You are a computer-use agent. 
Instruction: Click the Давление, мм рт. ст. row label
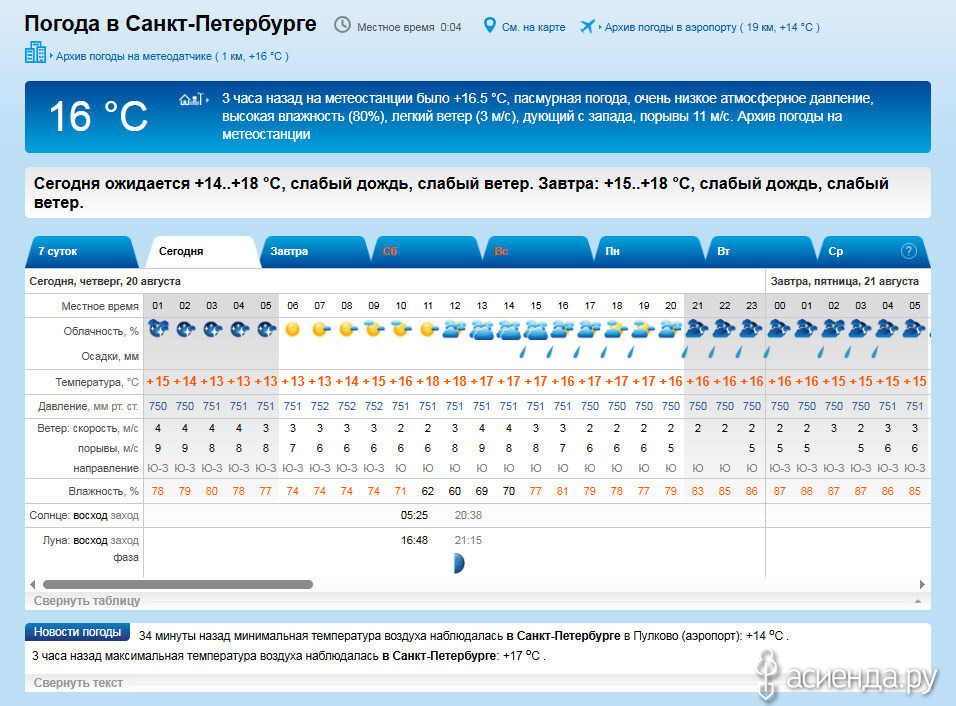point(88,406)
